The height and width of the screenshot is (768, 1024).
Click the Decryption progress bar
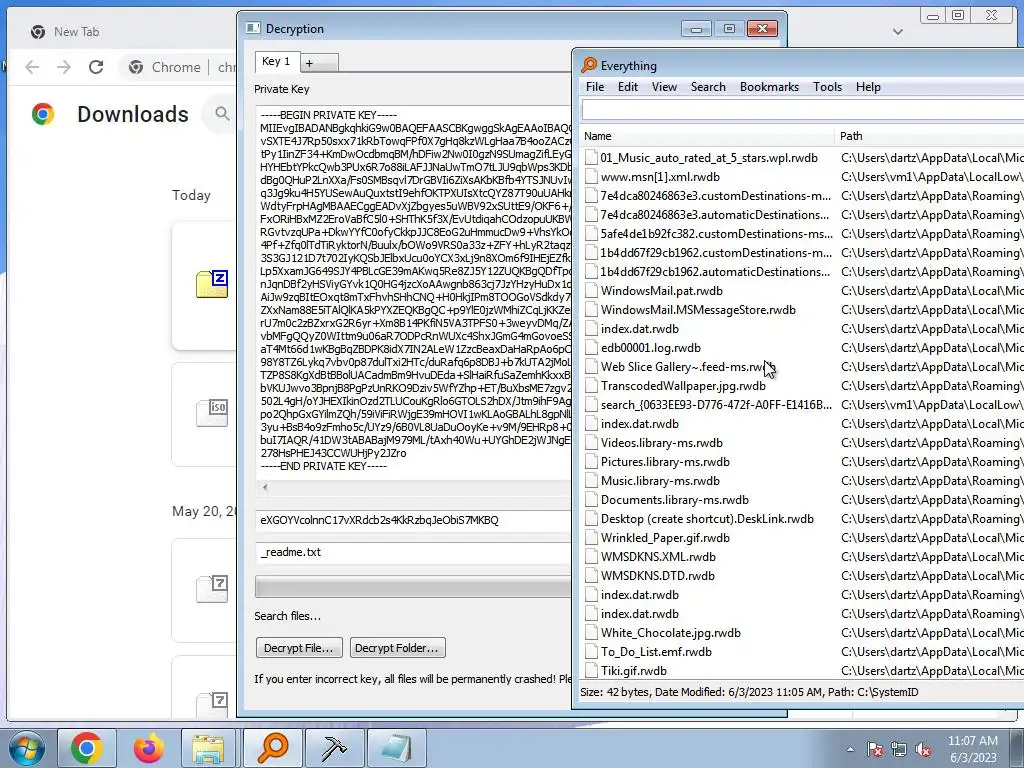(x=413, y=586)
